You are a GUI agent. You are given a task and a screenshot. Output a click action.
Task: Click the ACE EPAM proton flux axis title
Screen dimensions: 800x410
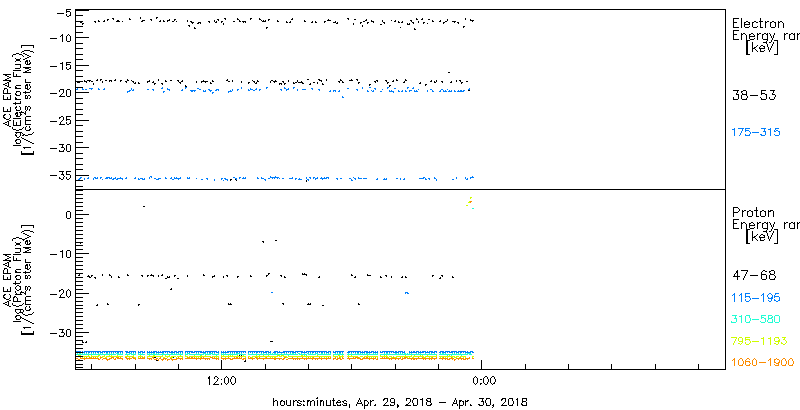click(x=21, y=279)
